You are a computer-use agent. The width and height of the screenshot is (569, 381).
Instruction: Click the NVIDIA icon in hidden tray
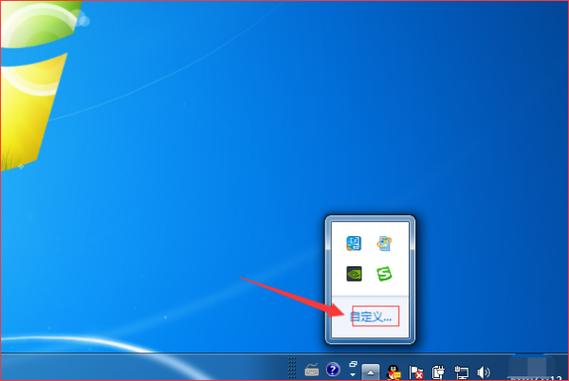point(354,274)
